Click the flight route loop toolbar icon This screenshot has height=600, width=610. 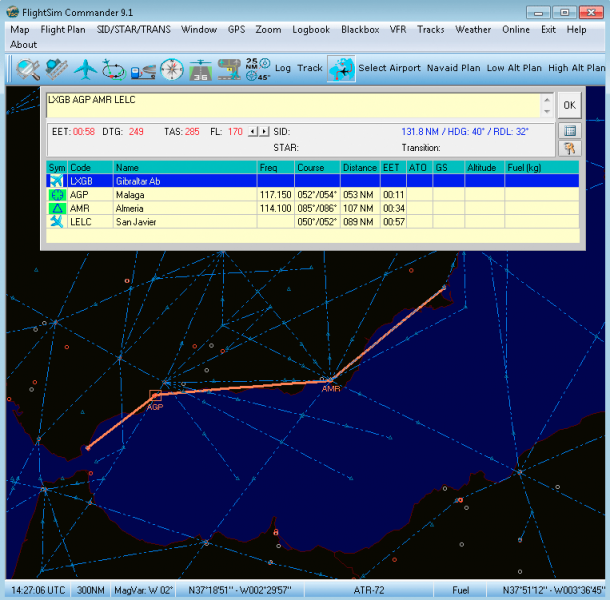pos(113,69)
